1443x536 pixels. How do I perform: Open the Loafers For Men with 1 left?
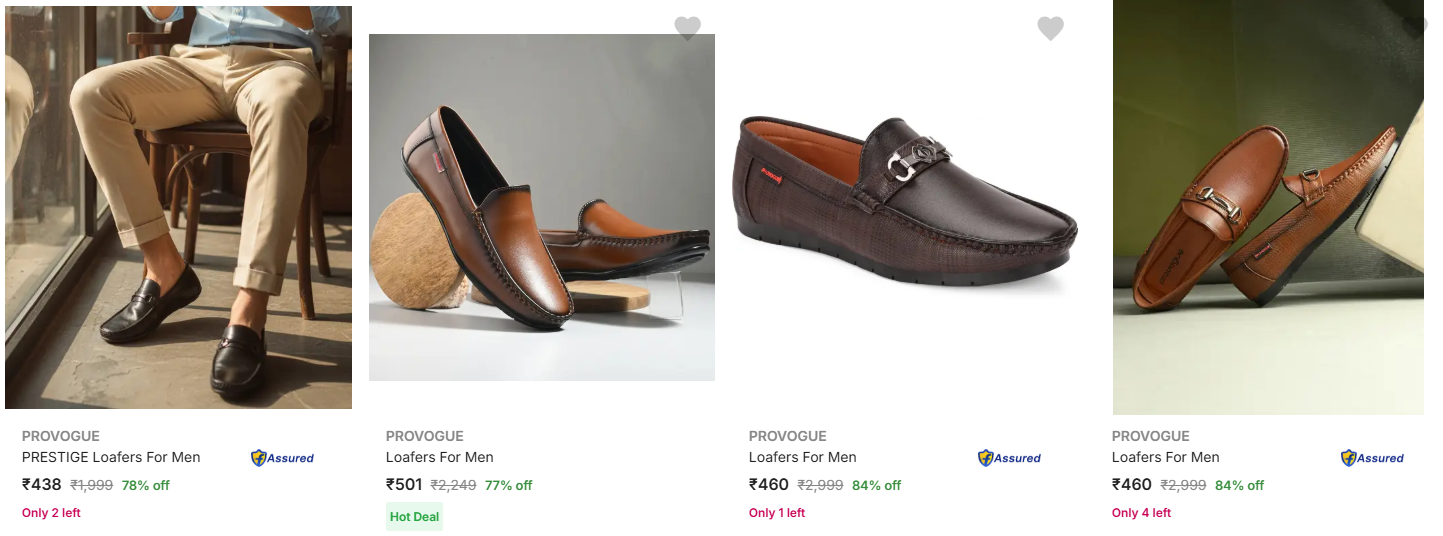(x=802, y=457)
